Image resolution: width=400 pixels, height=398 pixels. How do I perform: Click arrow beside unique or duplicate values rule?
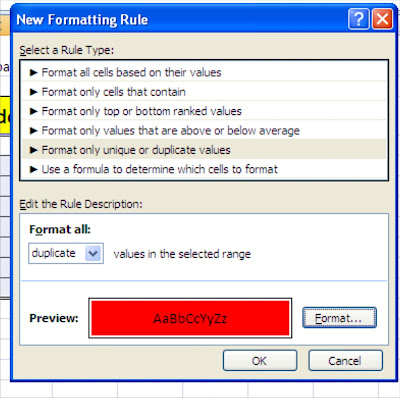pyautogui.click(x=33, y=150)
